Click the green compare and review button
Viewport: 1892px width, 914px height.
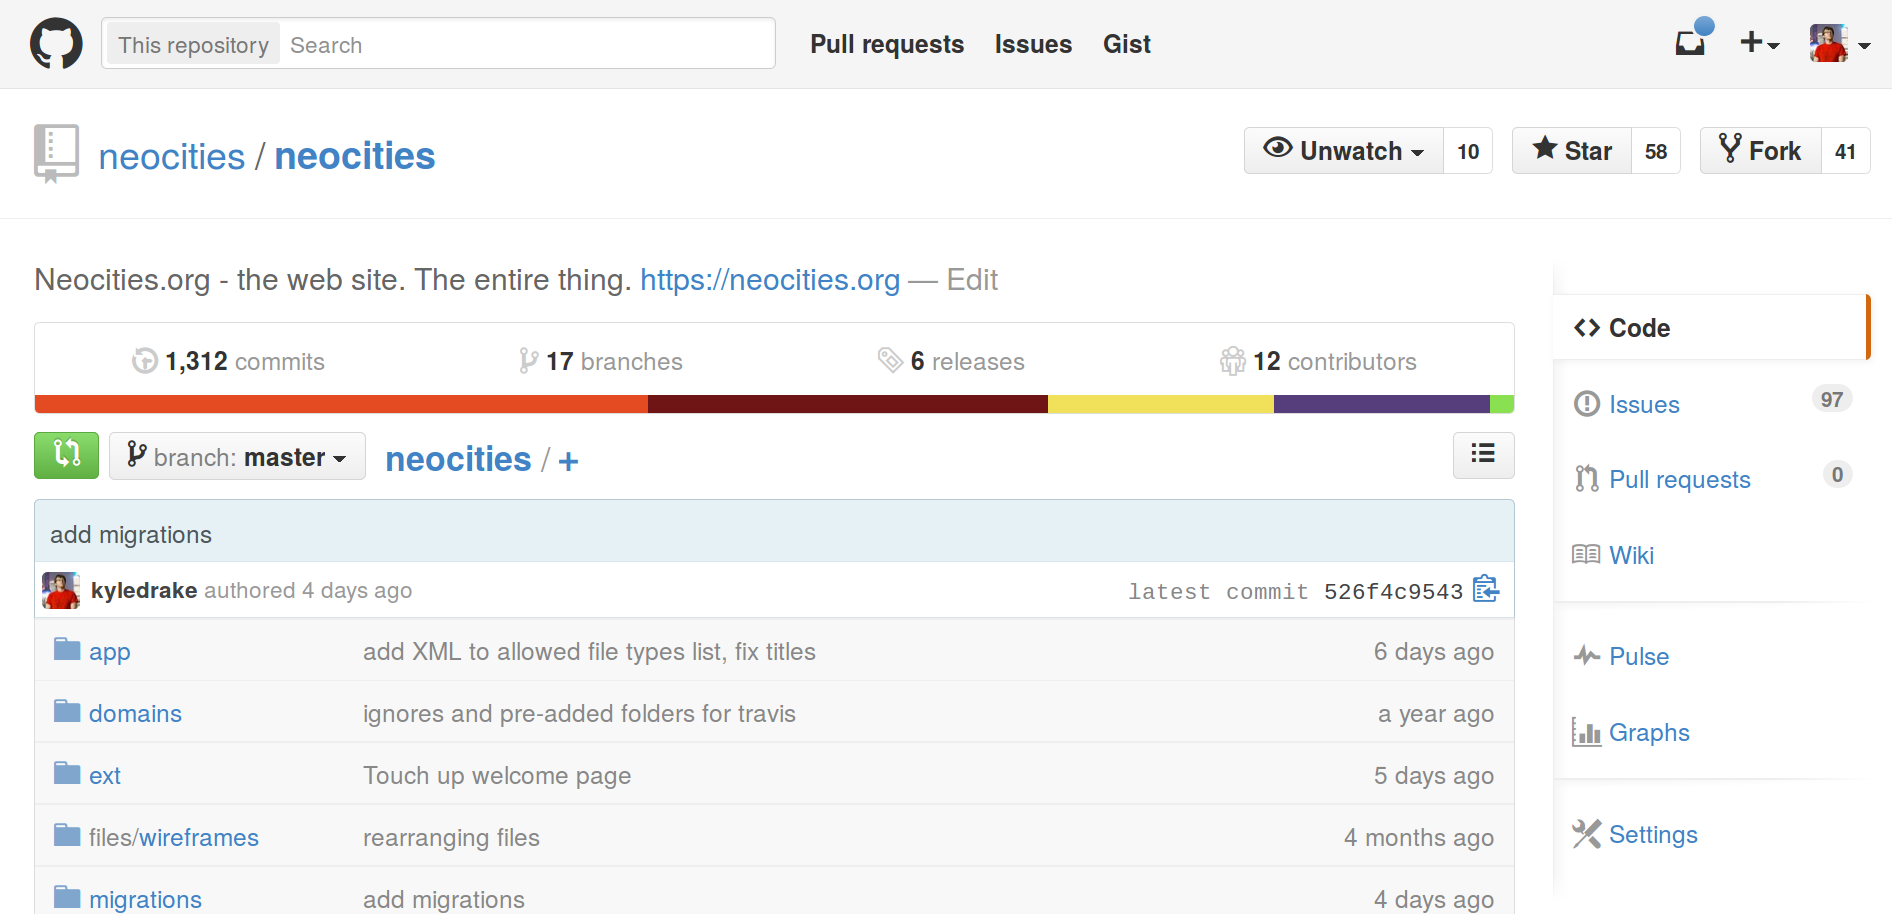tap(66, 455)
